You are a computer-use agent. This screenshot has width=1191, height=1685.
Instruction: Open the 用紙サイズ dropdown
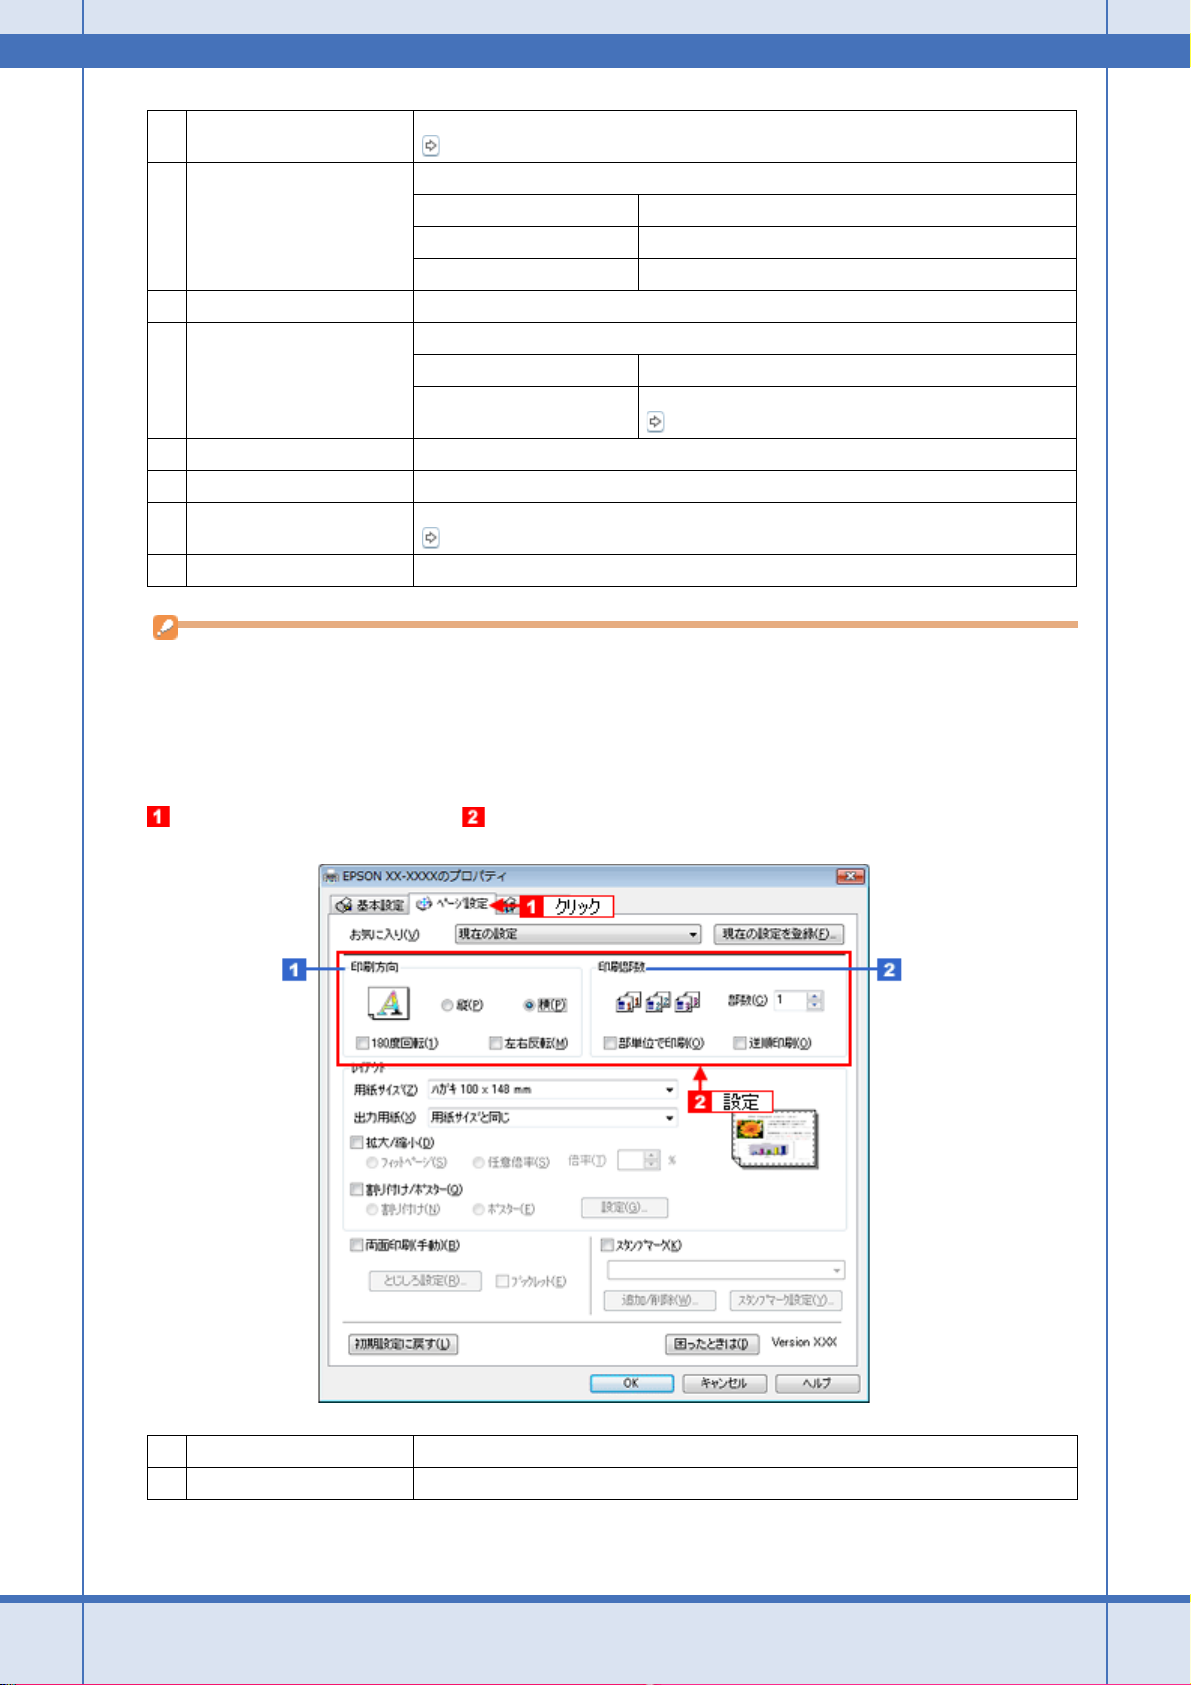(553, 1089)
